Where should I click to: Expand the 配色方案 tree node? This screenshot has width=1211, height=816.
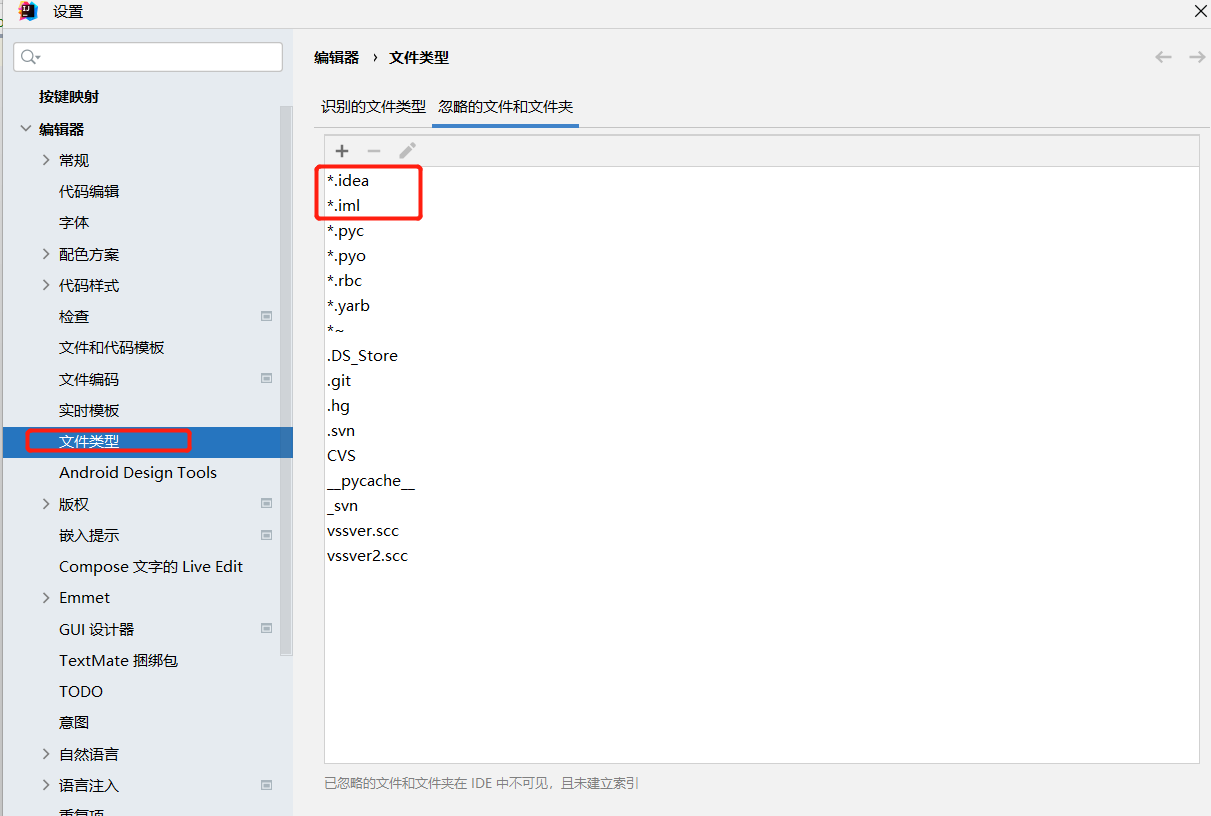[x=46, y=254]
